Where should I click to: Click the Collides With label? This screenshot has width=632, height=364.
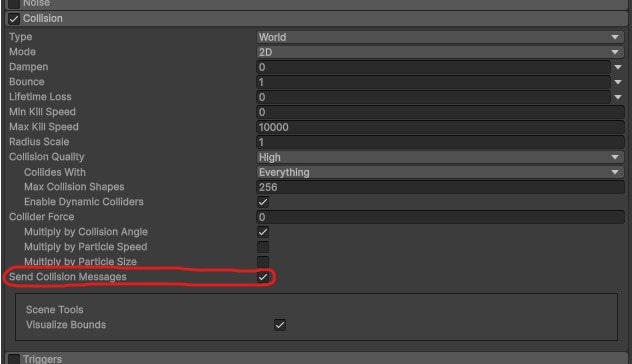click(55, 172)
